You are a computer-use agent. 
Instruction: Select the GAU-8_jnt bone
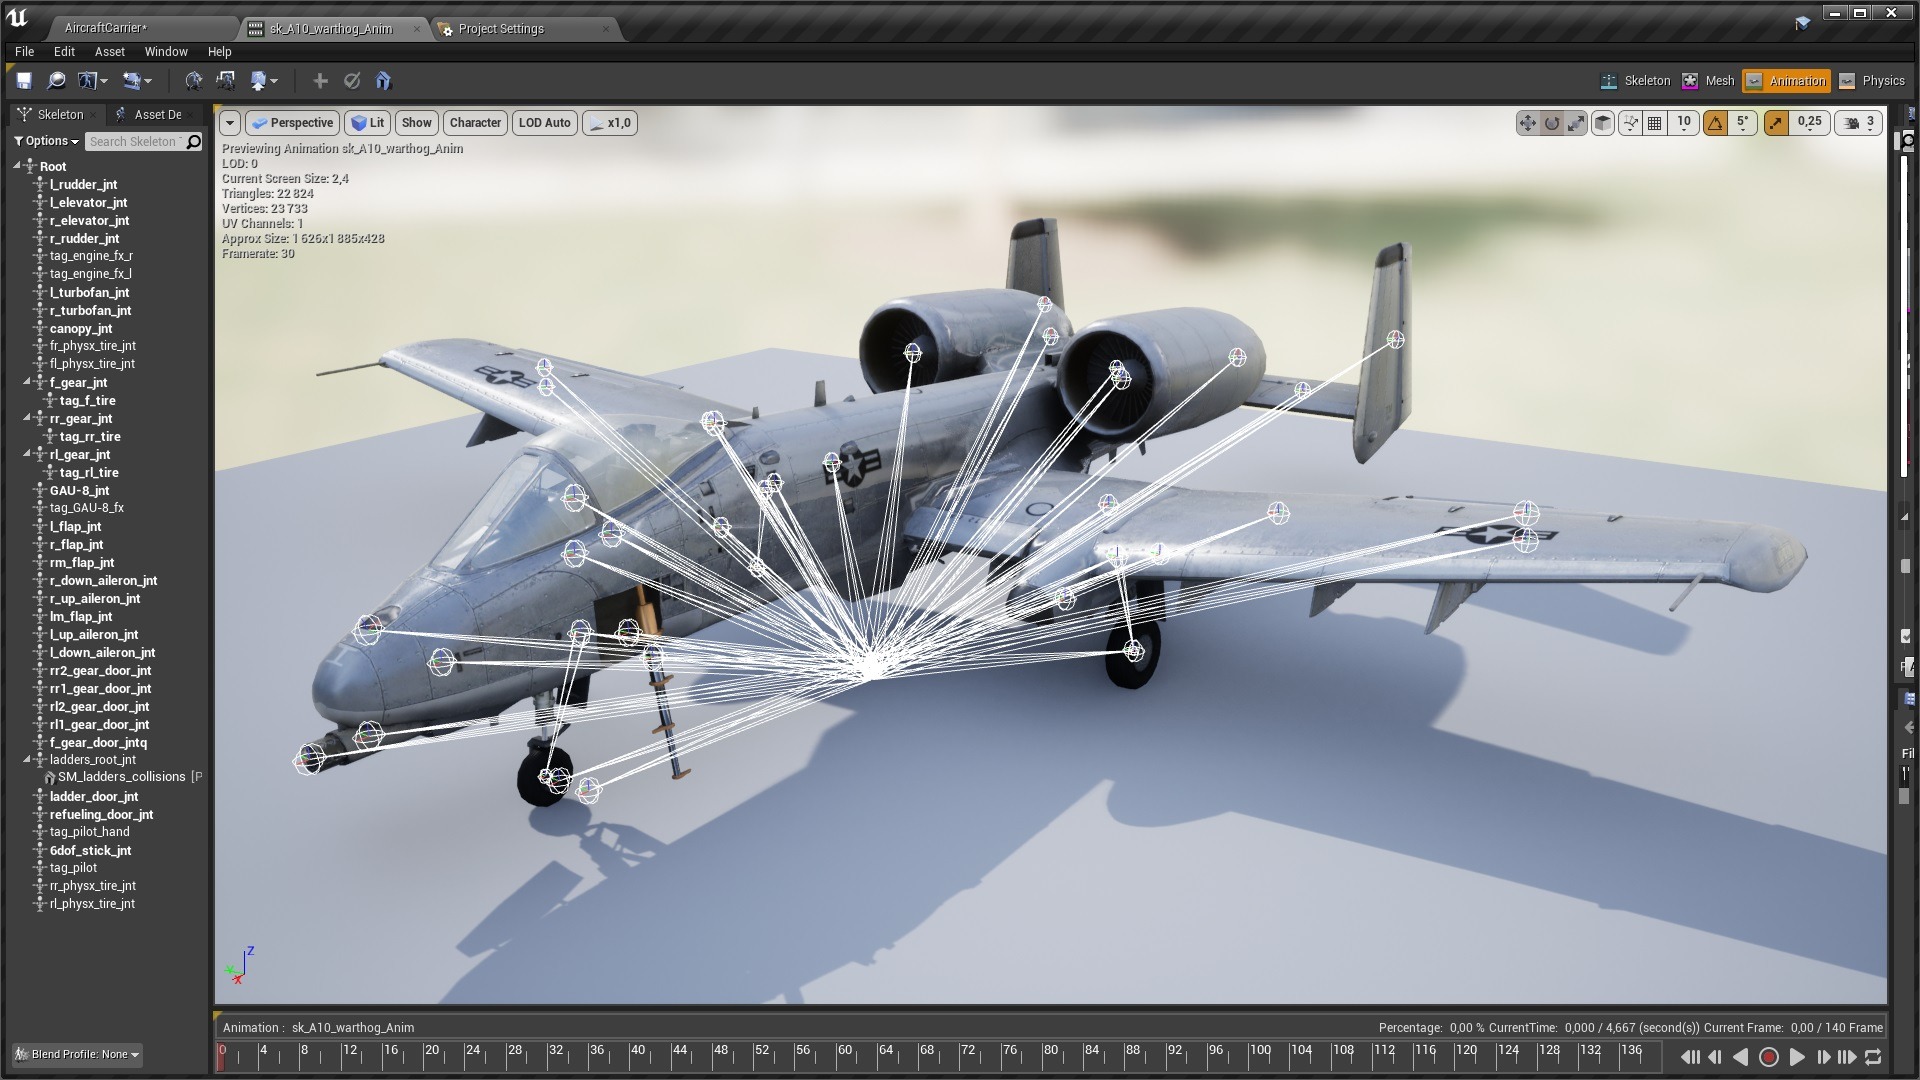pos(79,490)
